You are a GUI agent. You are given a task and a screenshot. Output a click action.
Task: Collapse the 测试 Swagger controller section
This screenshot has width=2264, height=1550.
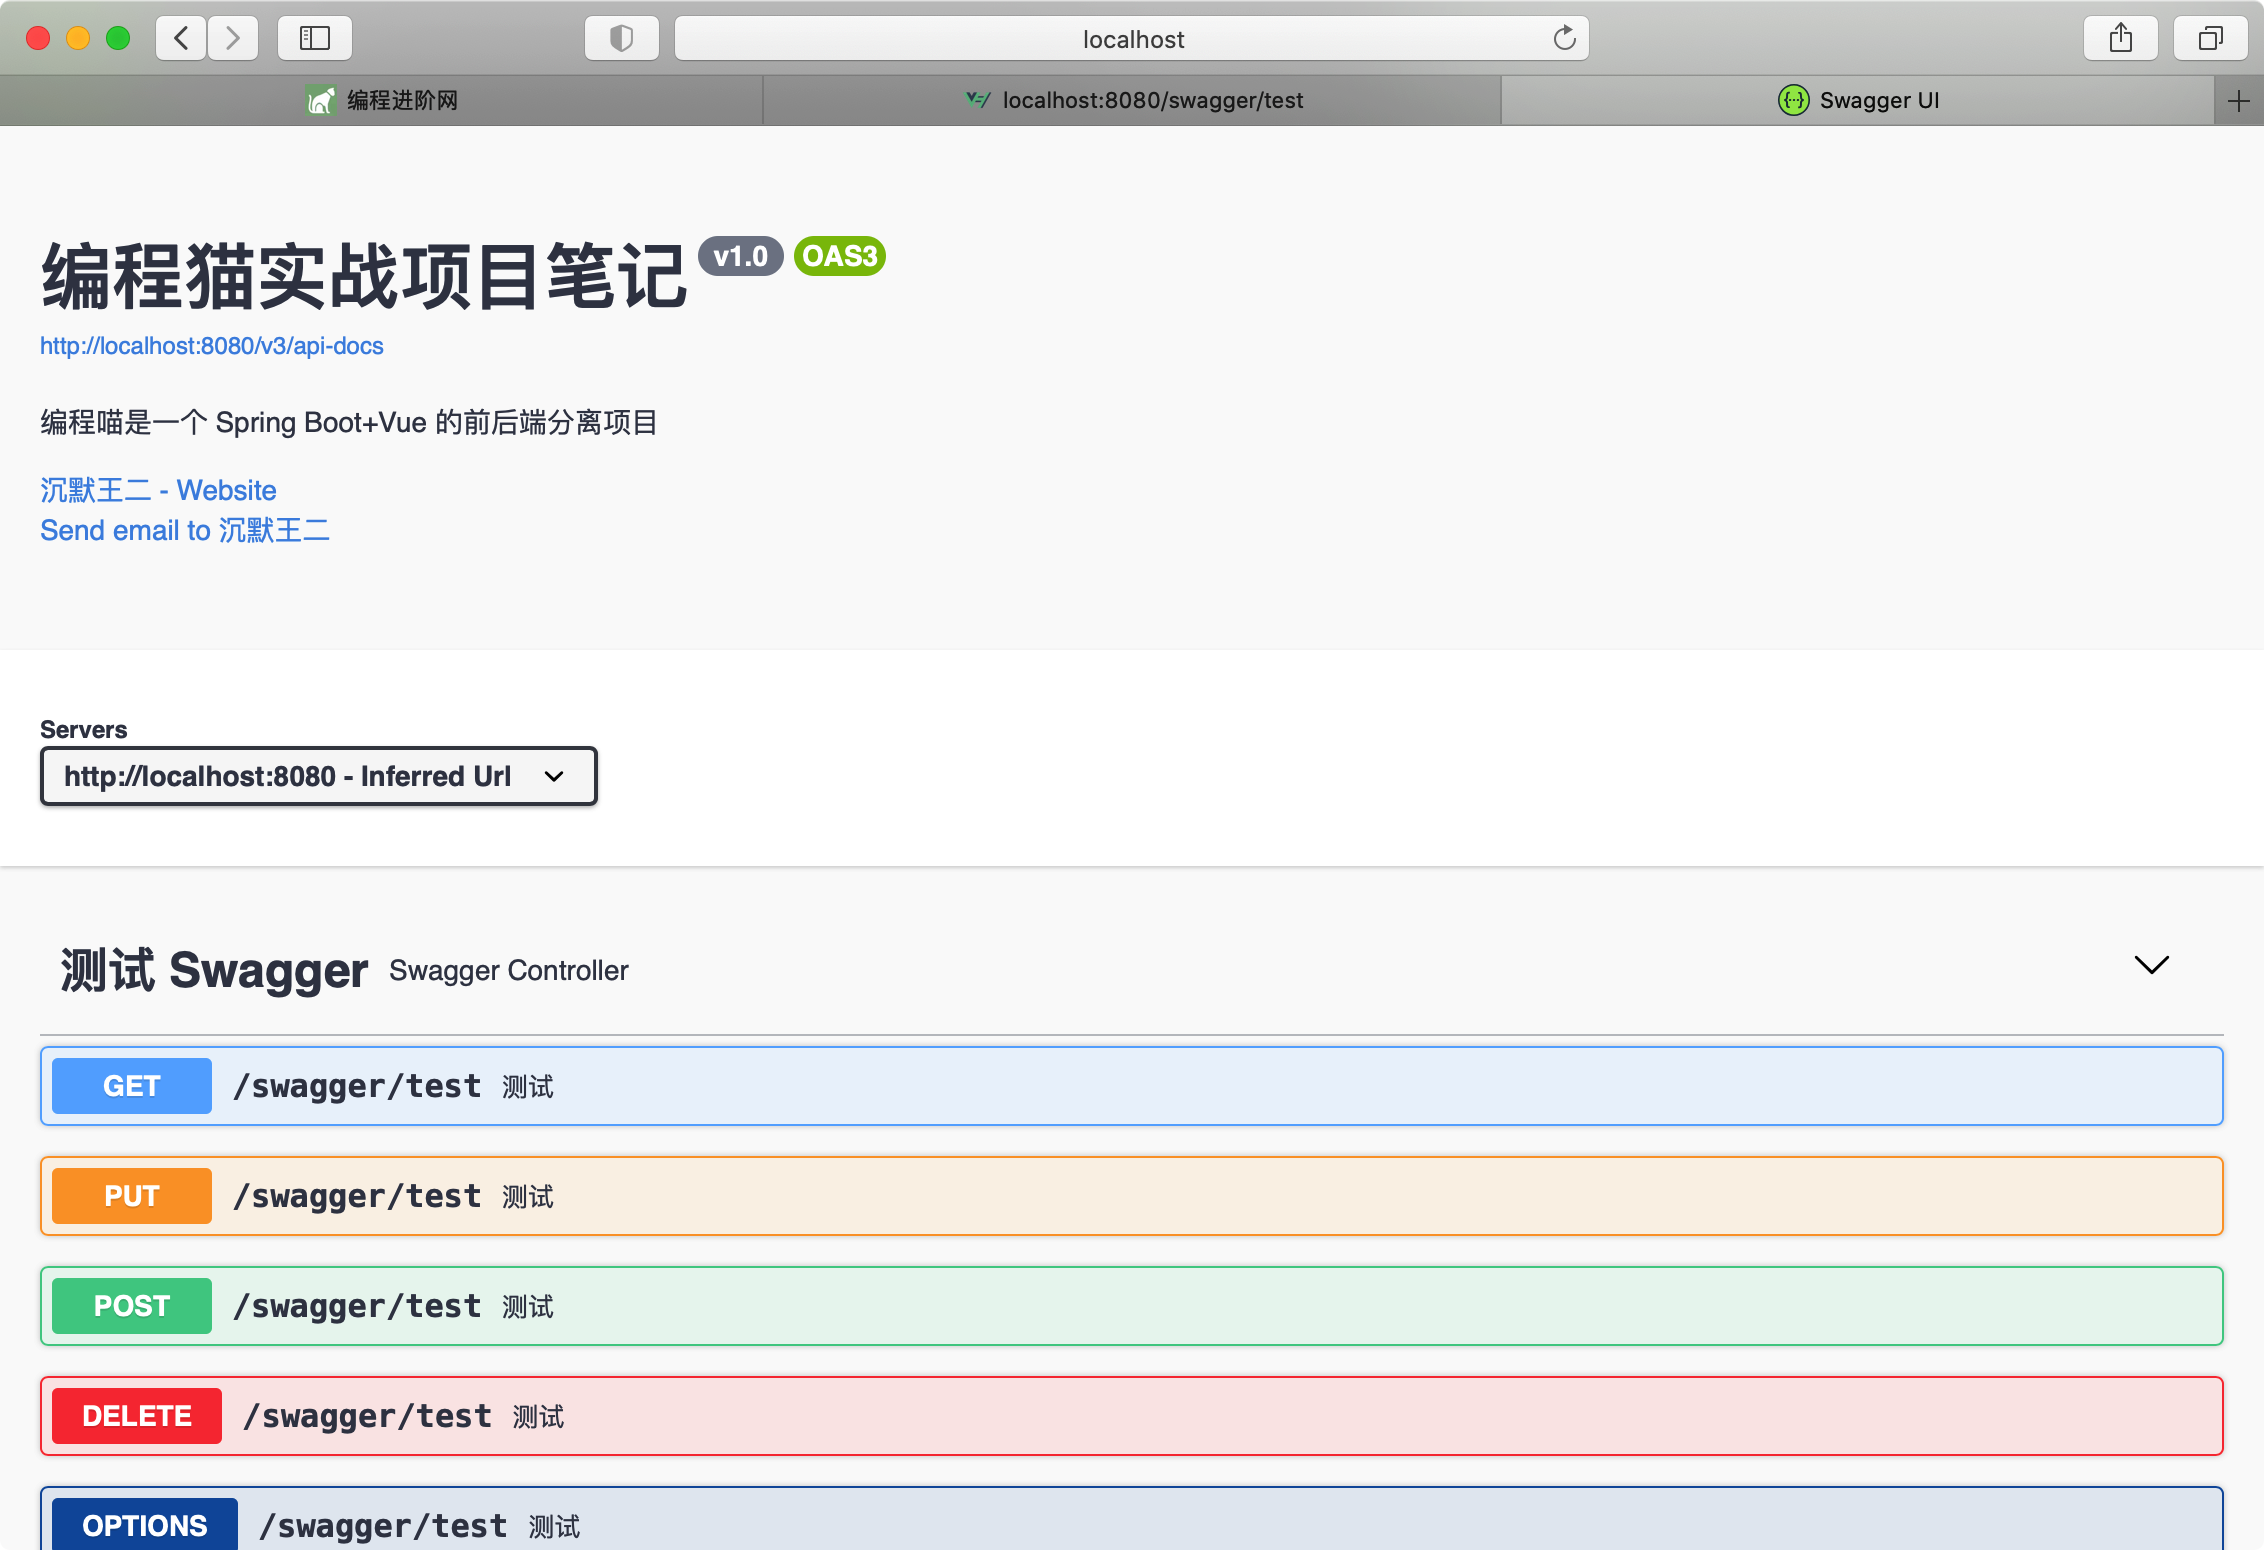tap(2151, 966)
